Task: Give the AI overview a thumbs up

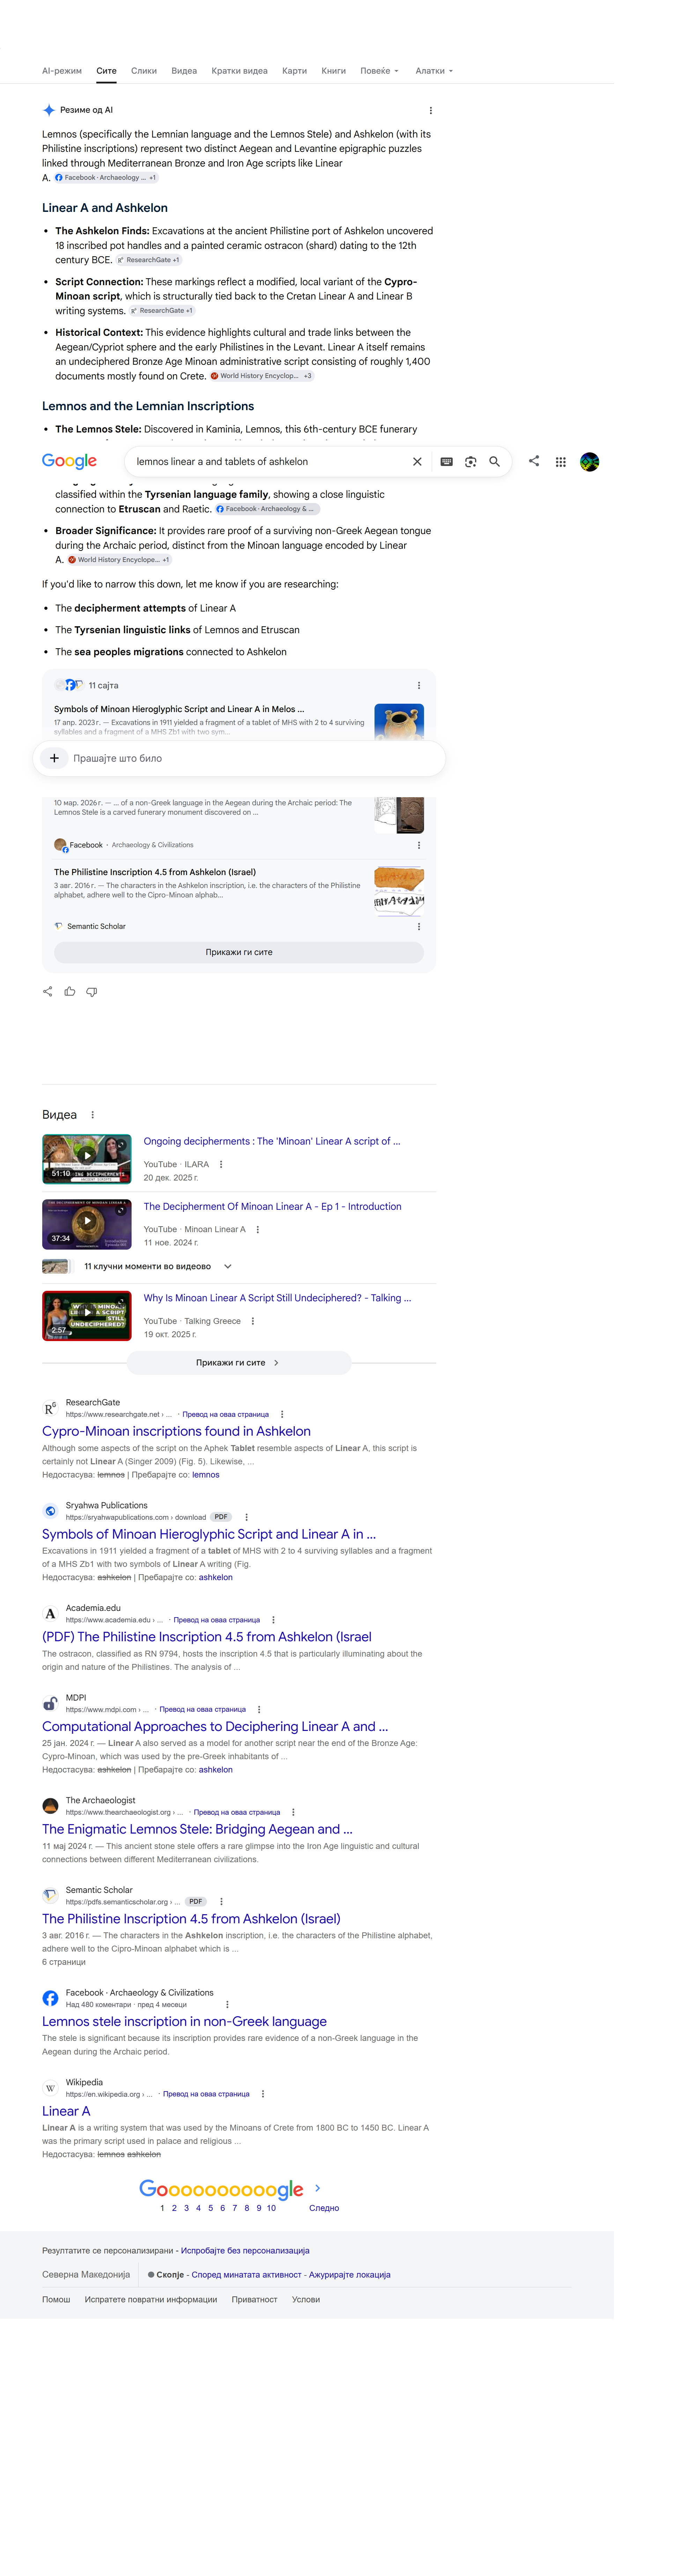Action: 70,992
